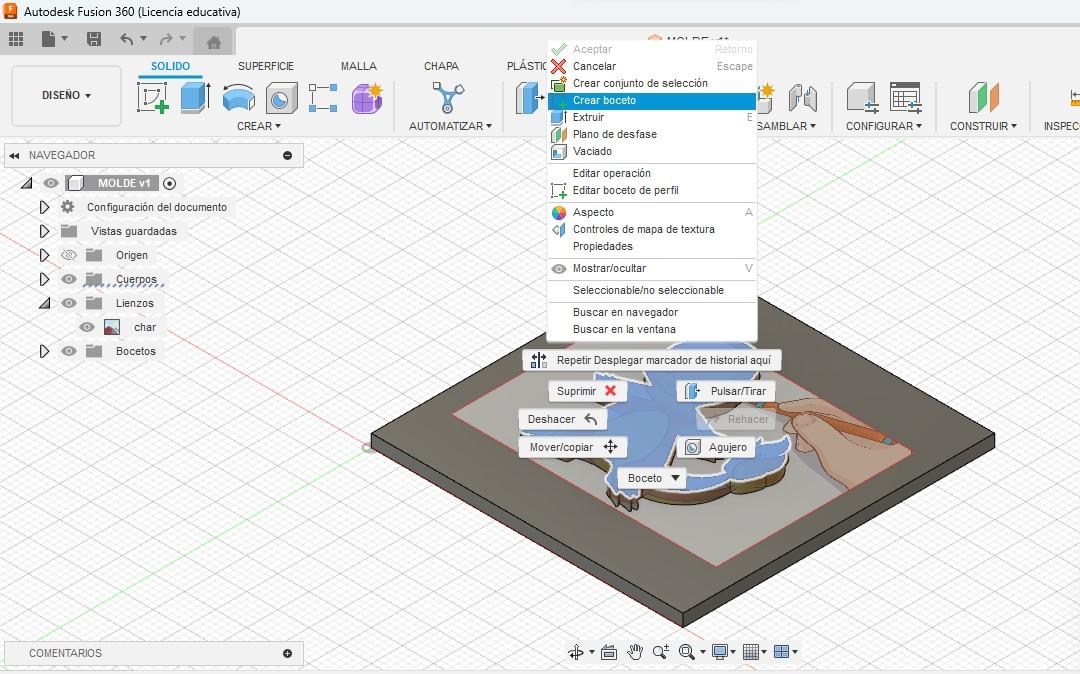Screen dimensions: 1080x674
Task: Hide the Bocetos folder eye
Action: [69, 351]
